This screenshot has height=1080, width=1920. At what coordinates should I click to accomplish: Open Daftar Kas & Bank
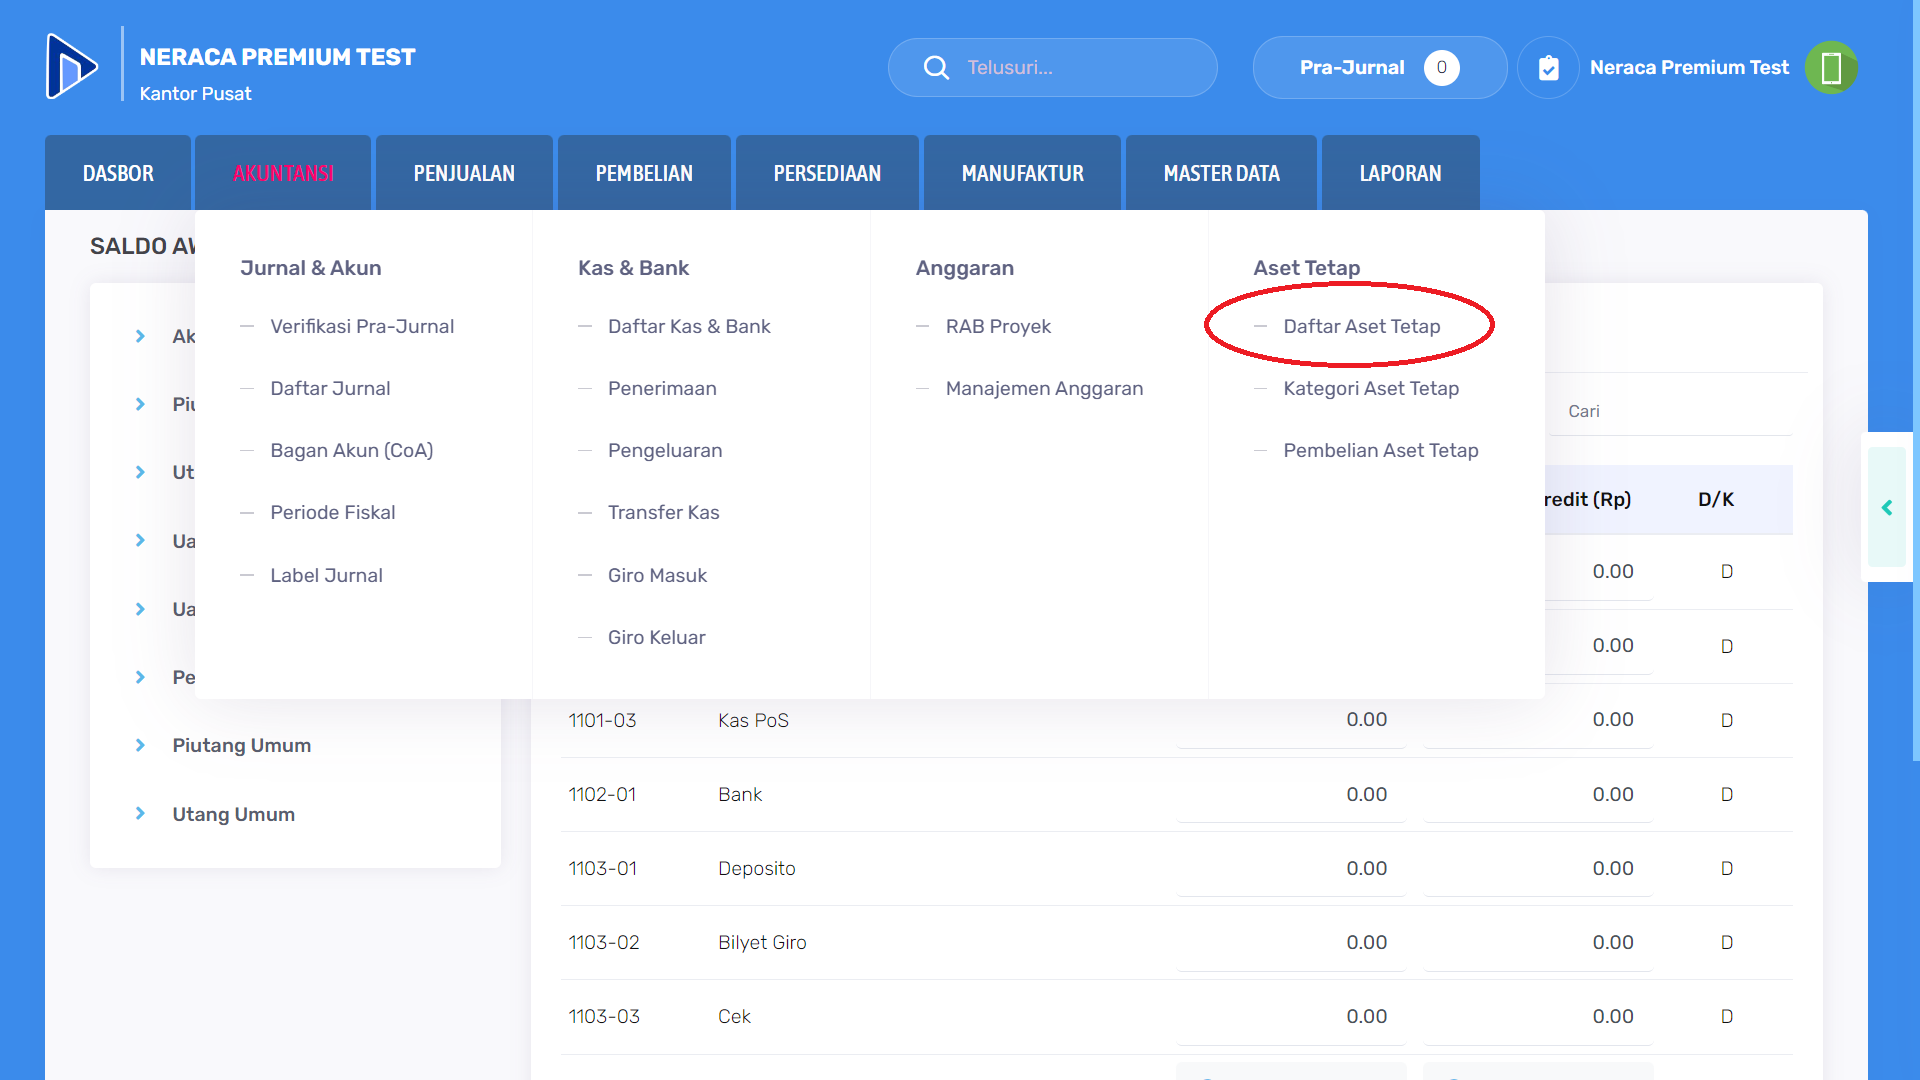pyautogui.click(x=689, y=326)
